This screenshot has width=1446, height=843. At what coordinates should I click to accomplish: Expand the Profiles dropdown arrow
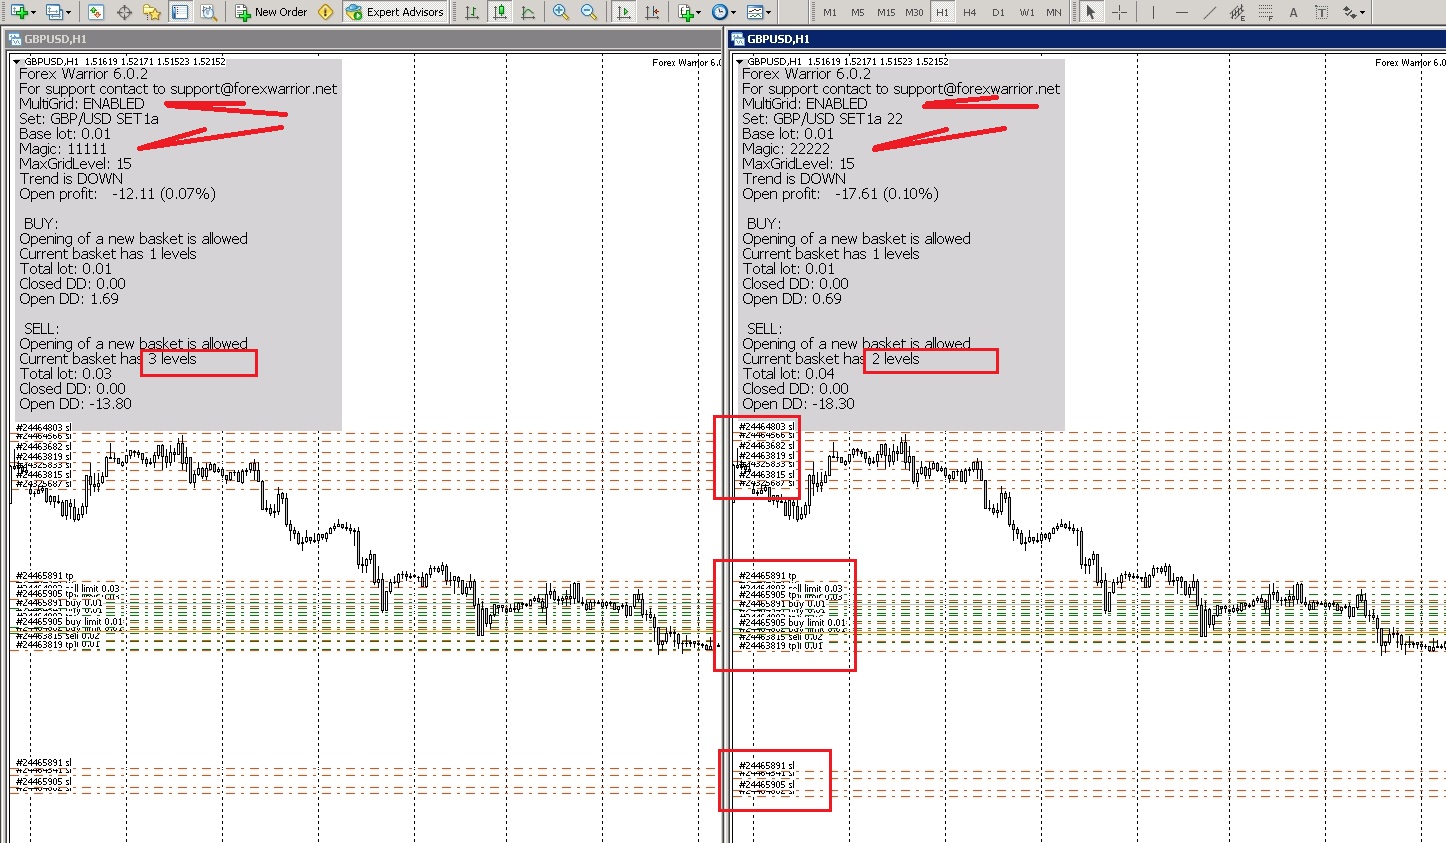tap(68, 12)
